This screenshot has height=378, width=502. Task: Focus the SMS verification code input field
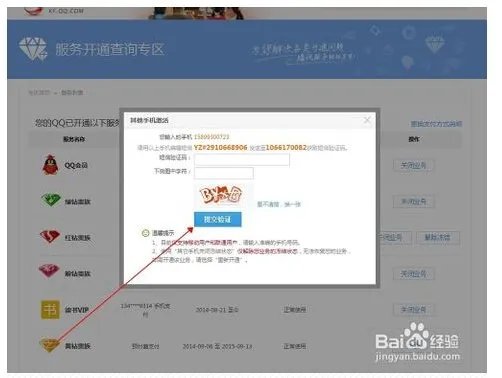click(242, 159)
